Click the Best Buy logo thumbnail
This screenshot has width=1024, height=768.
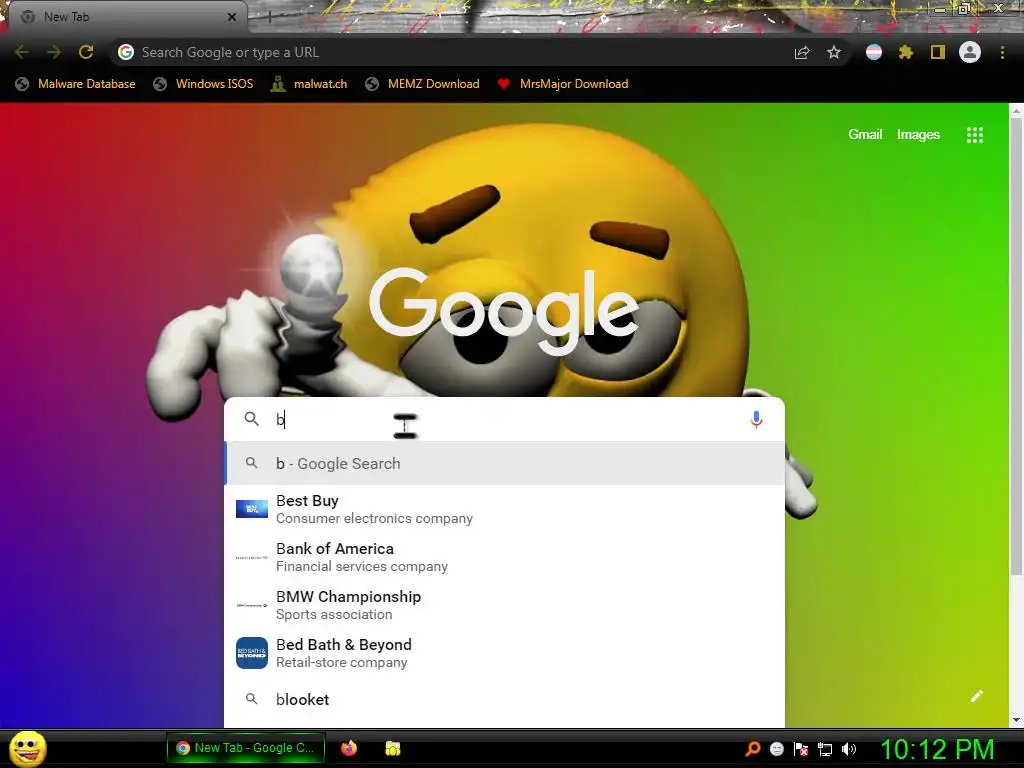coord(251,509)
